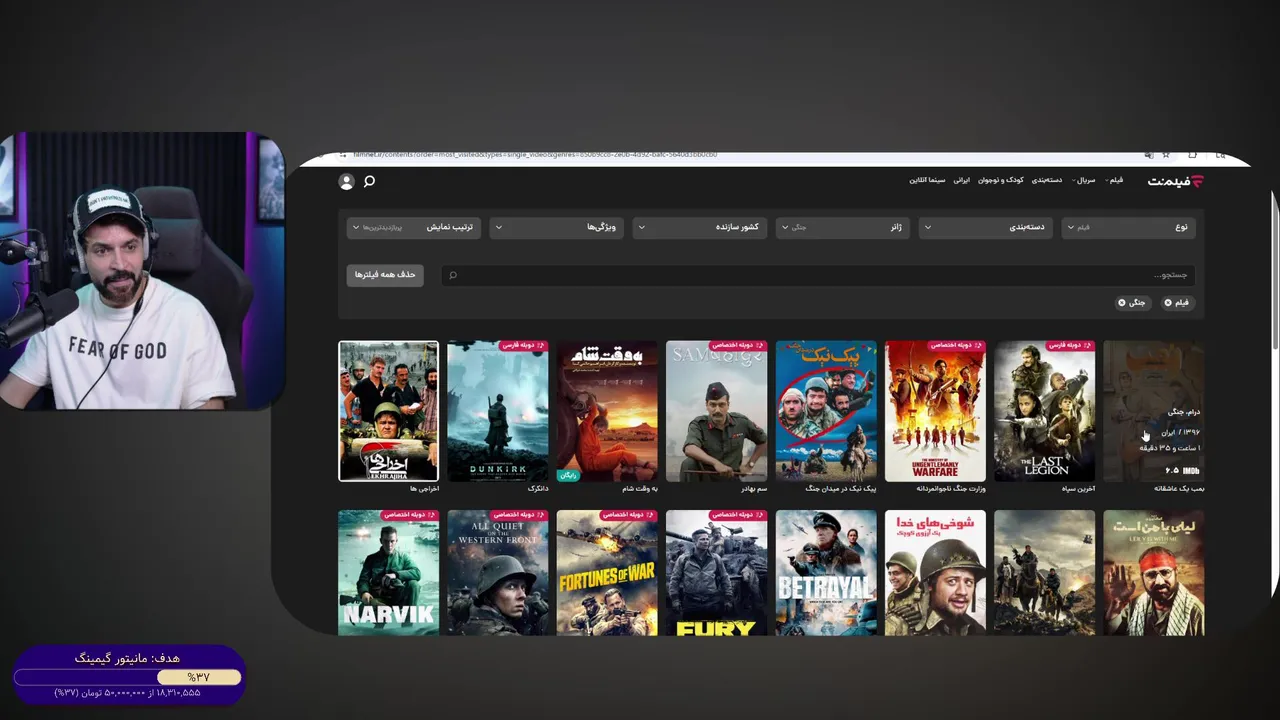Open the ژانر genre dropdown
This screenshot has width=1280, height=720.
click(842, 227)
